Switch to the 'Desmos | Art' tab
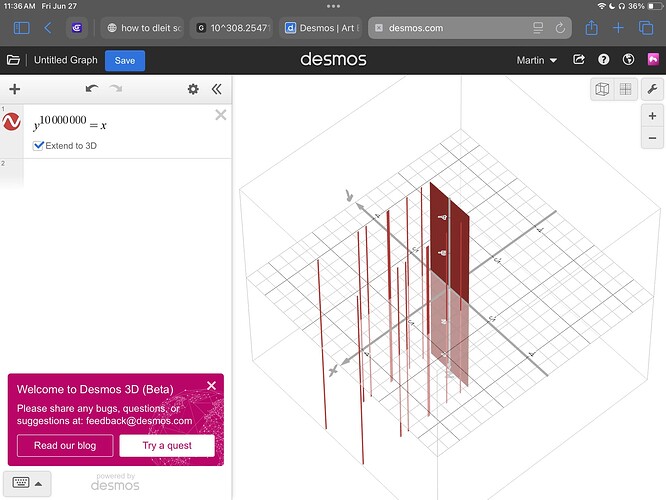This screenshot has height=500, width=666. [x=322, y=28]
